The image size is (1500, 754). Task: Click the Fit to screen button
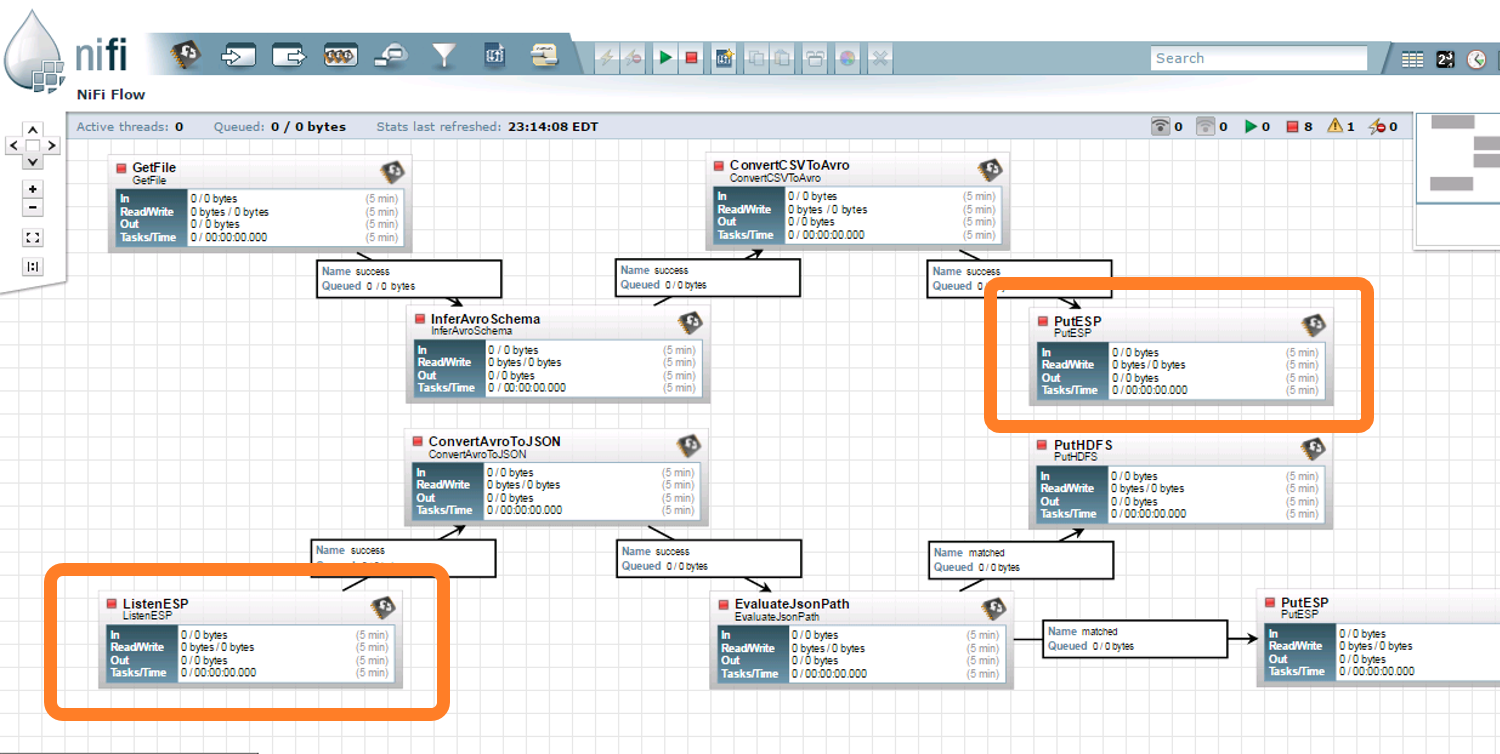click(x=33, y=238)
